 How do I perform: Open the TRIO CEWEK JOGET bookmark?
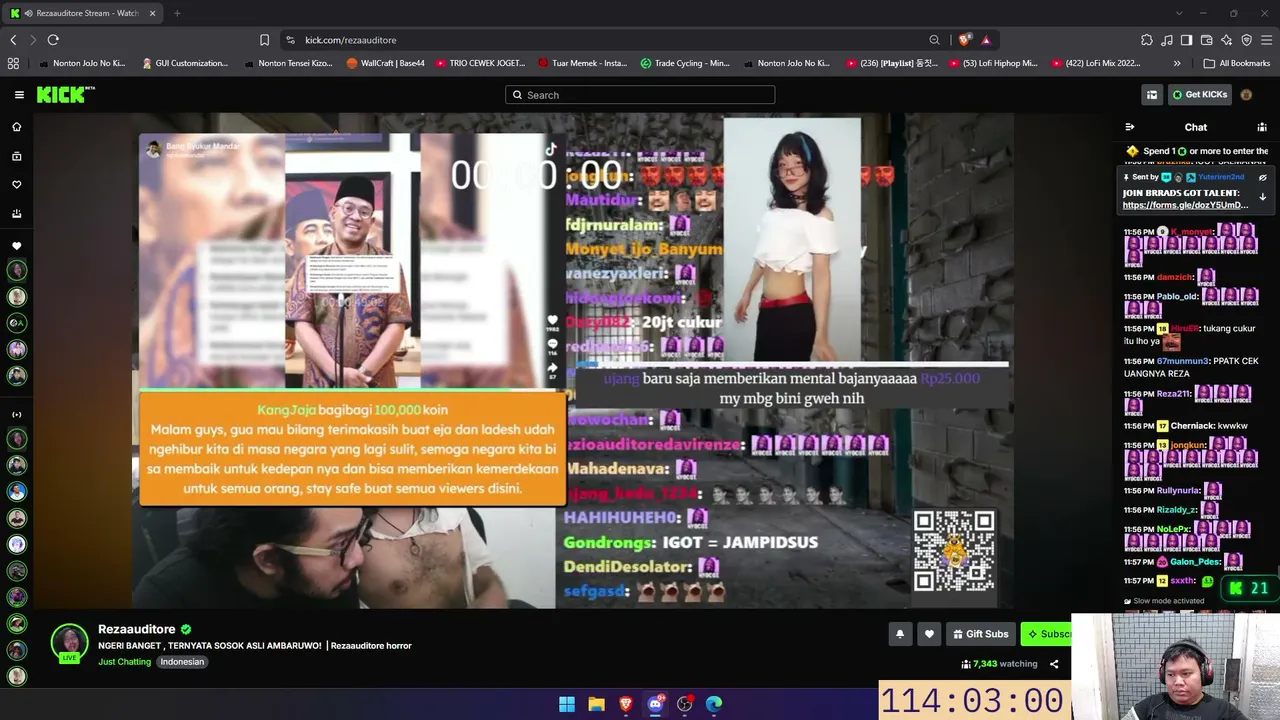point(479,63)
